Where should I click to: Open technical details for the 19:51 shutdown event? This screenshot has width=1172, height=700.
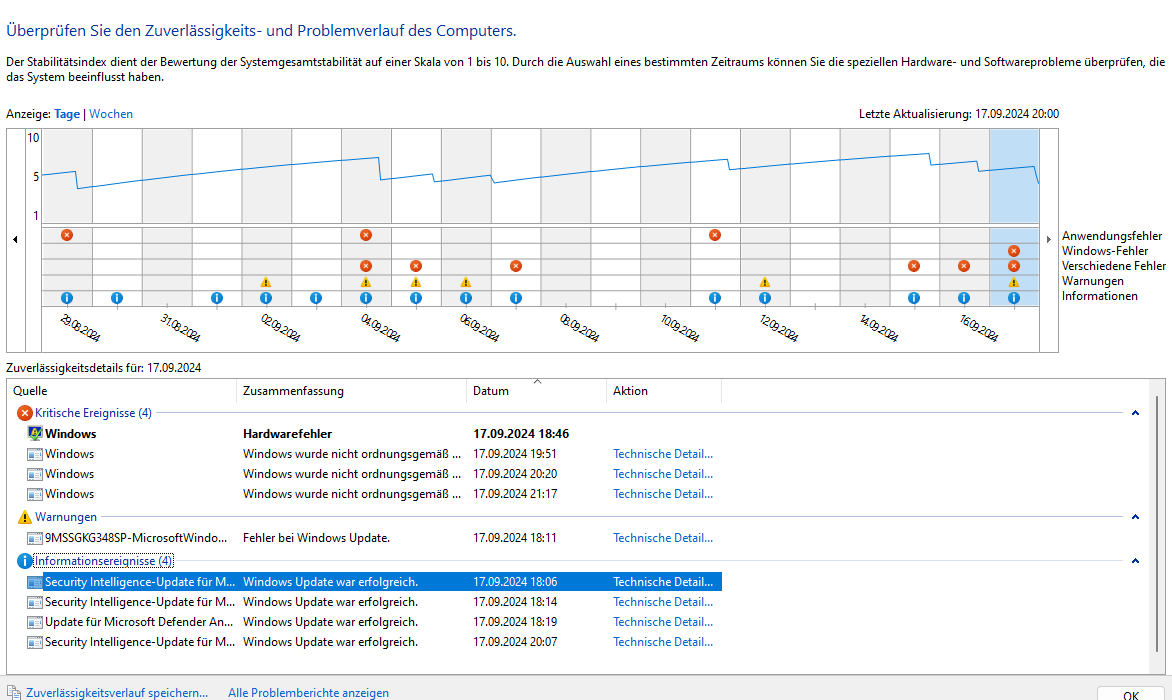tap(663, 453)
